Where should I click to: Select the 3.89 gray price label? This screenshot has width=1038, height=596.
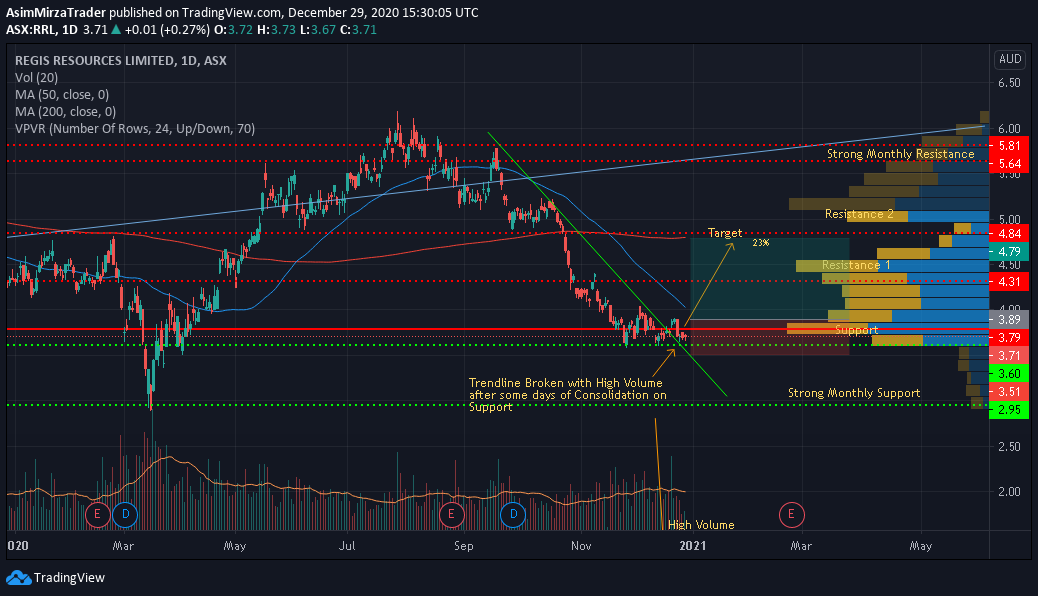coord(1009,320)
